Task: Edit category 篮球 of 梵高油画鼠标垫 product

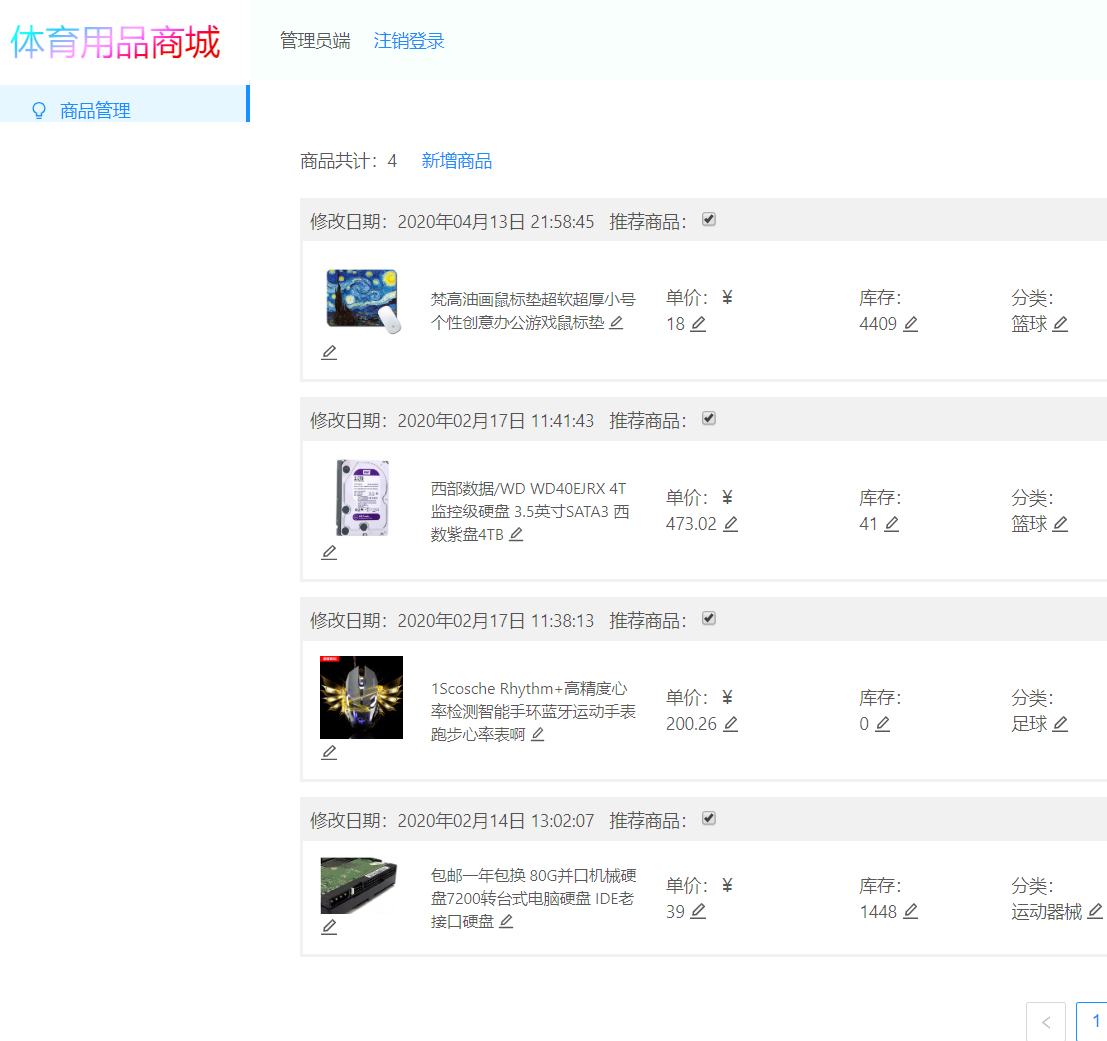Action: 1060,324
